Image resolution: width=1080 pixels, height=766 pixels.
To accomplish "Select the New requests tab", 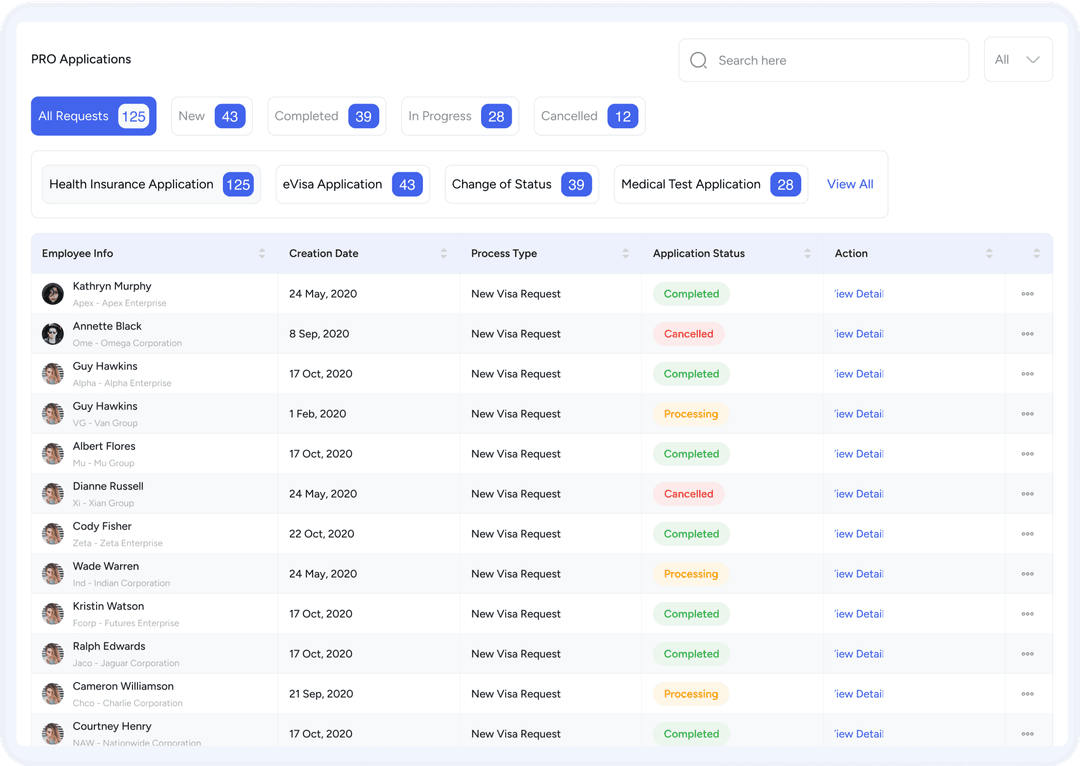I will pos(212,115).
